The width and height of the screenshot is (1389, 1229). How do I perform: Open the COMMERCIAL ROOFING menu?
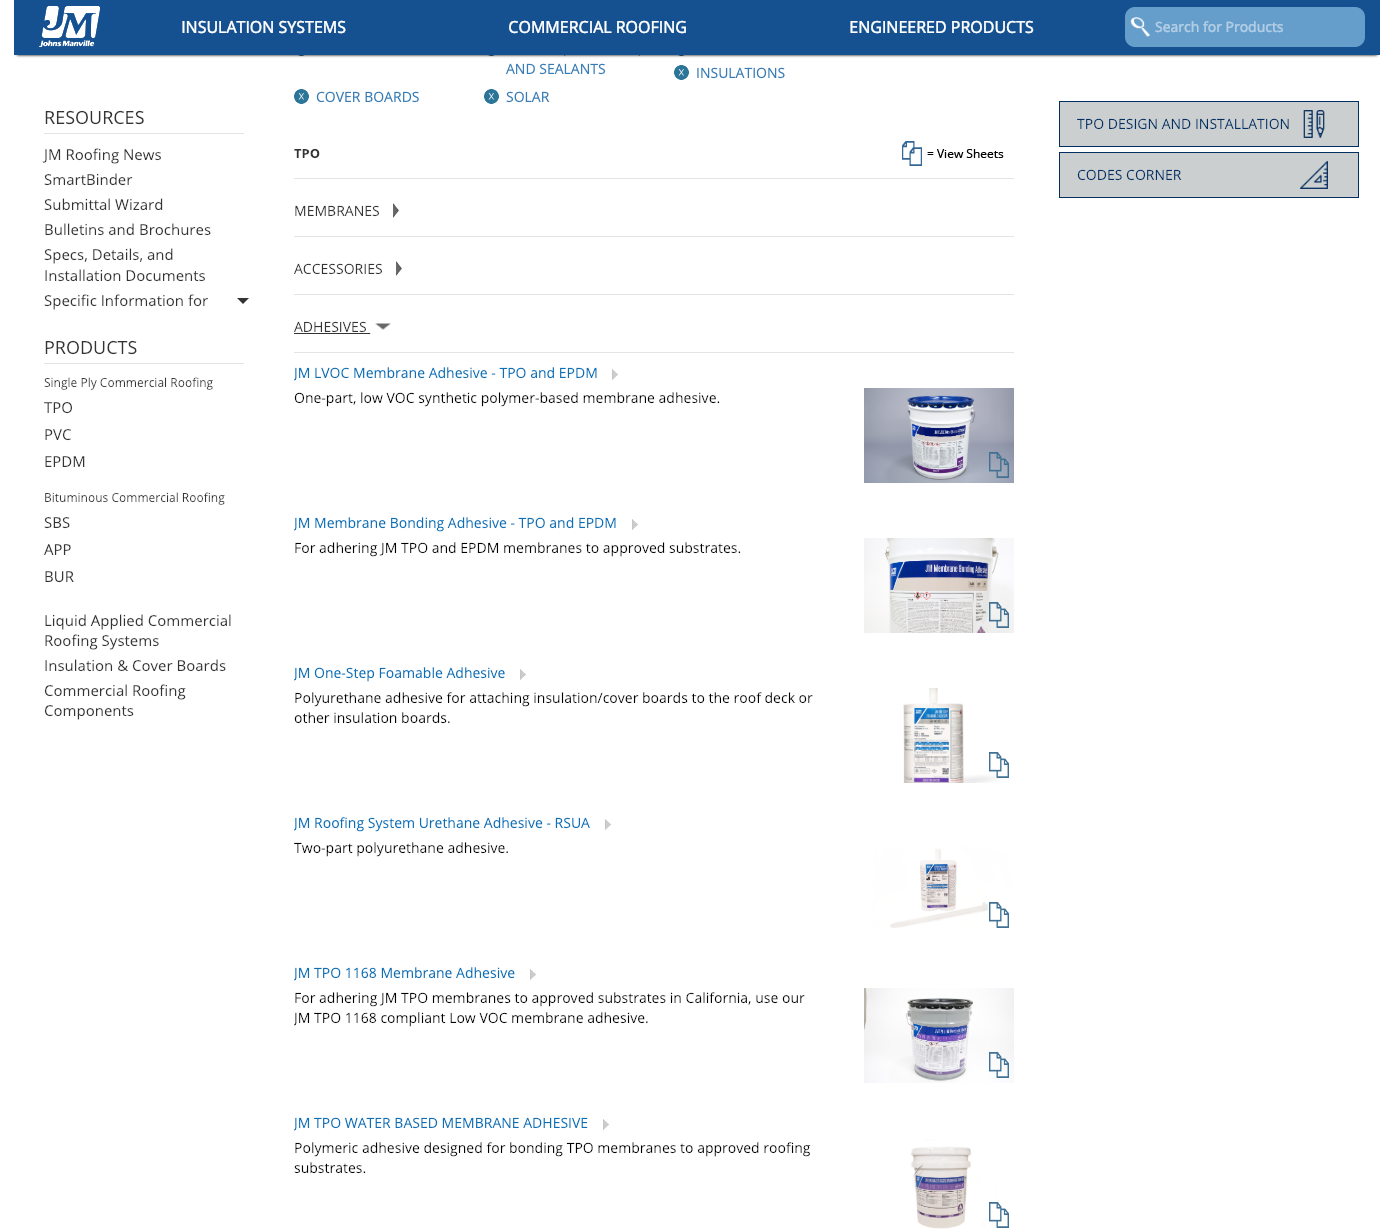597,27
